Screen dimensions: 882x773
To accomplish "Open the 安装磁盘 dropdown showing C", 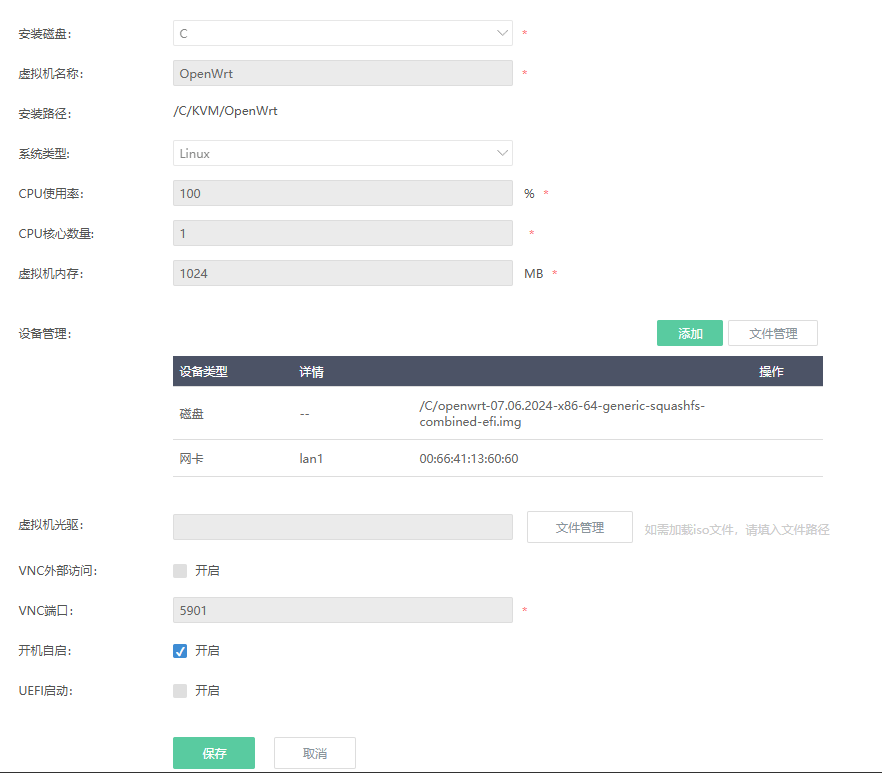I will 342,33.
